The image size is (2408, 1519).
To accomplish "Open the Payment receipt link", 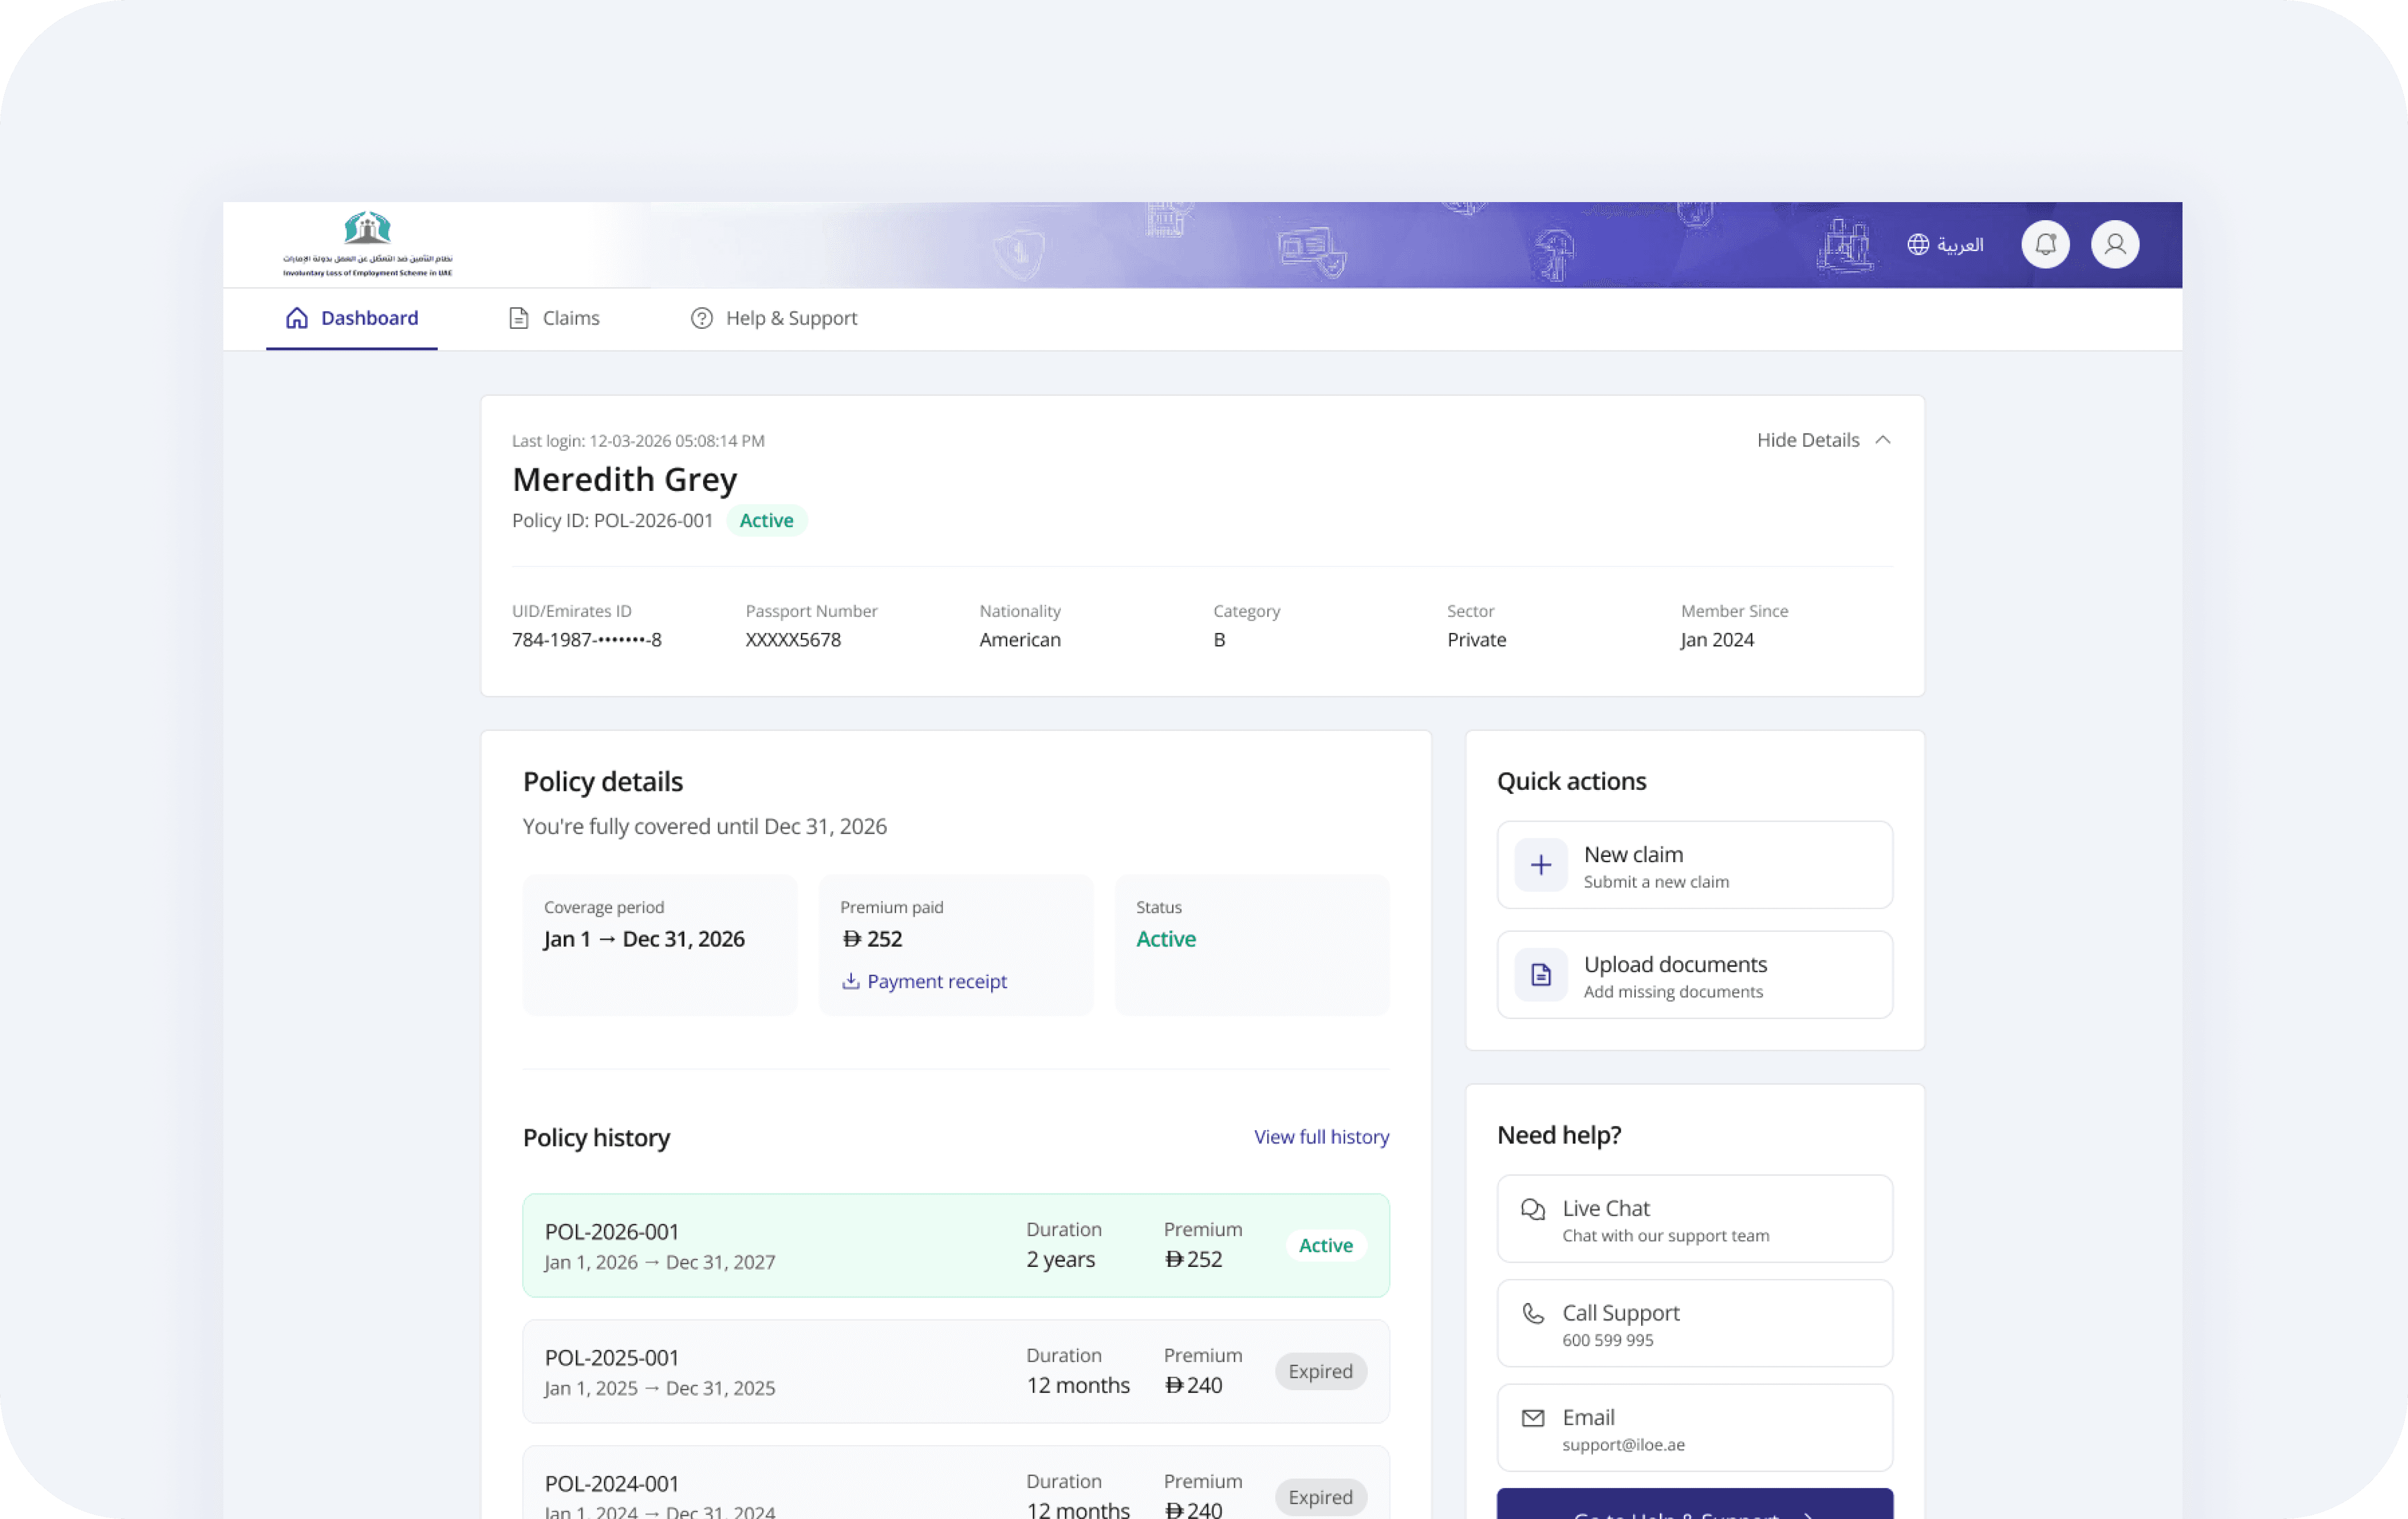I will [936, 981].
